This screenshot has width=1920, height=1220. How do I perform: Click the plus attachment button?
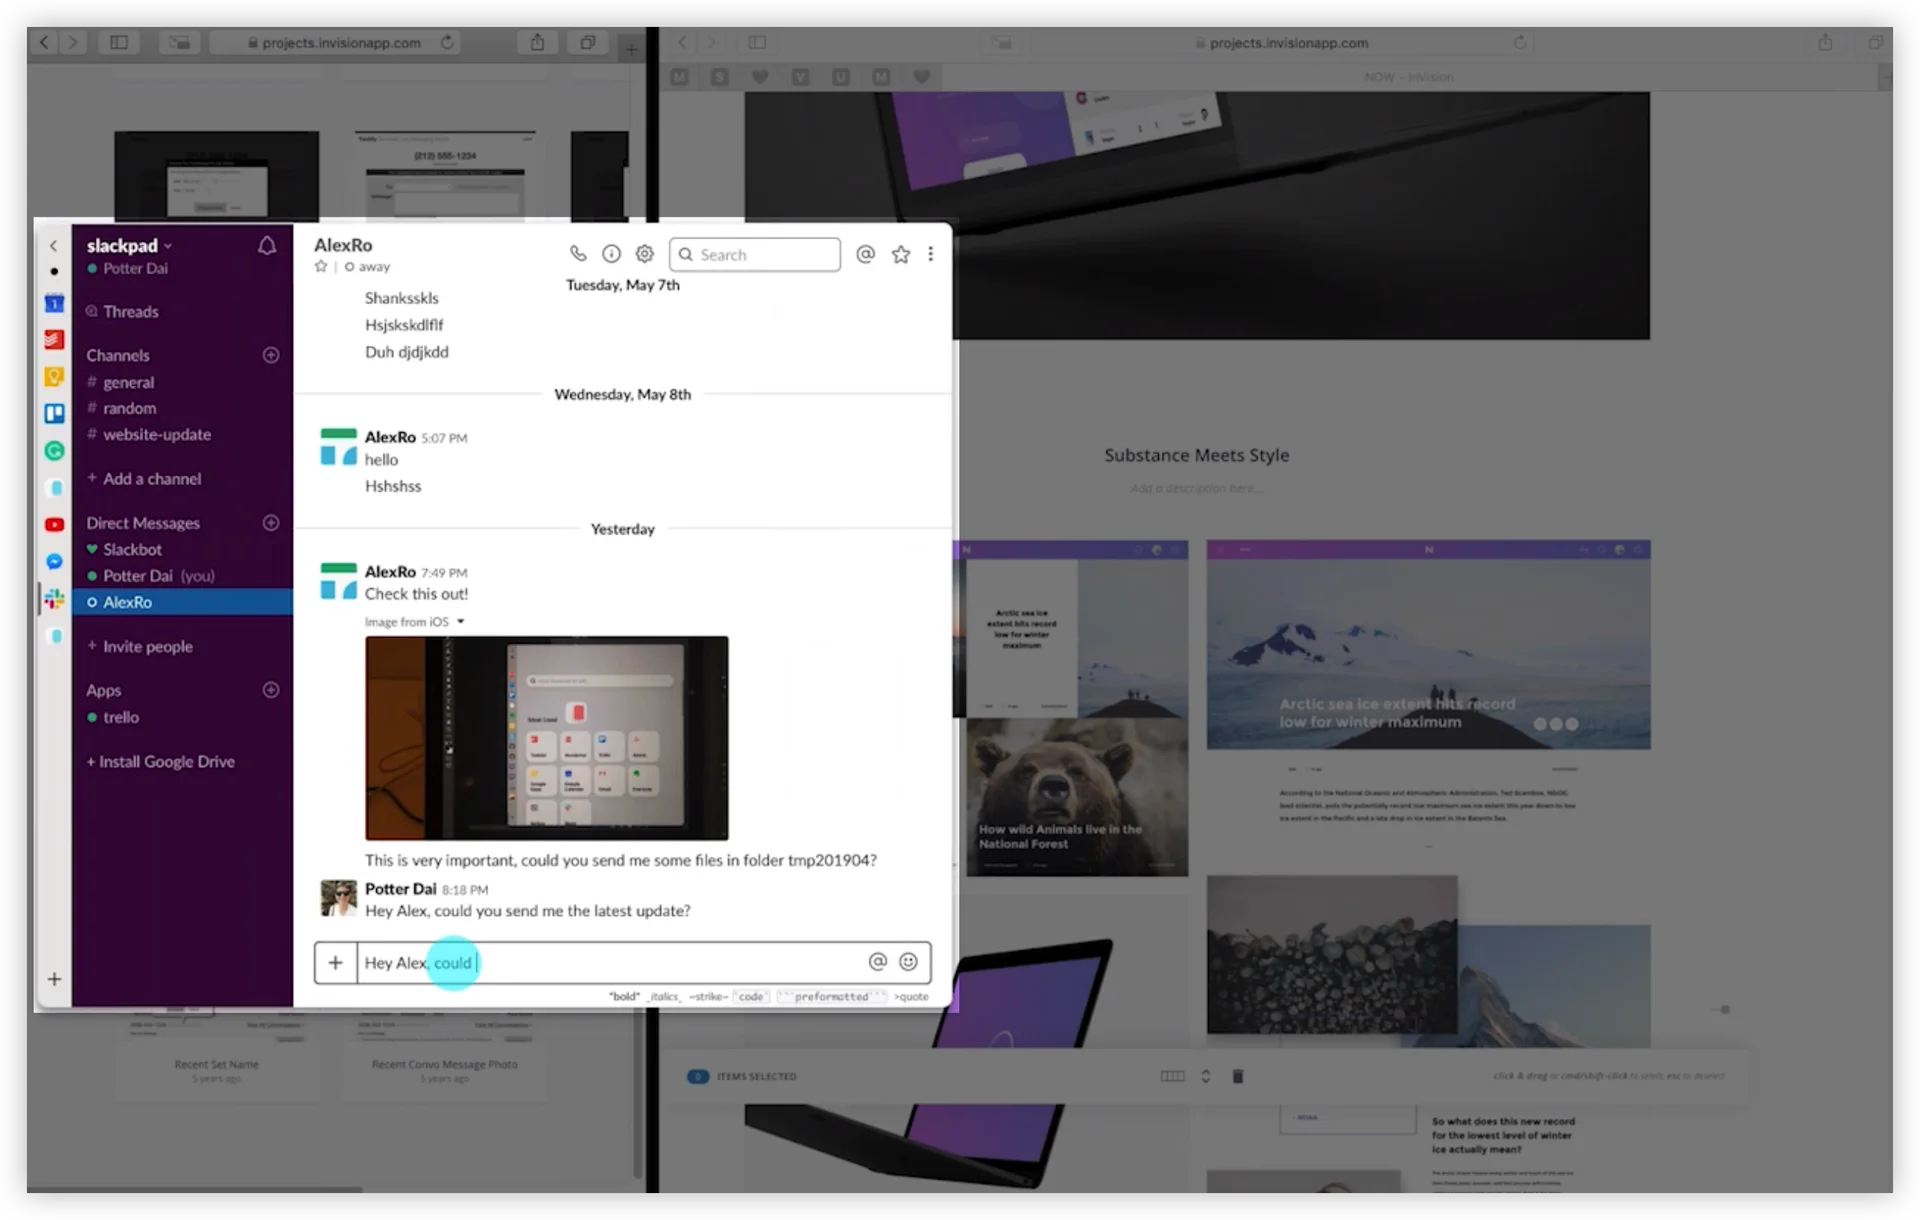point(336,963)
